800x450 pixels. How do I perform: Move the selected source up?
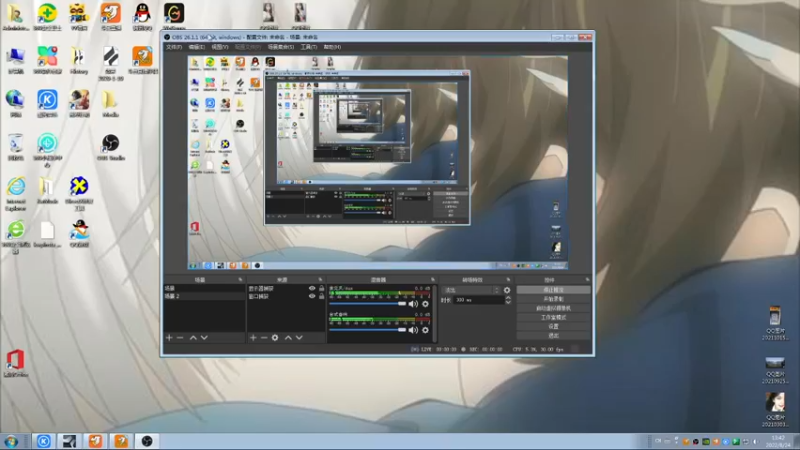(288, 338)
